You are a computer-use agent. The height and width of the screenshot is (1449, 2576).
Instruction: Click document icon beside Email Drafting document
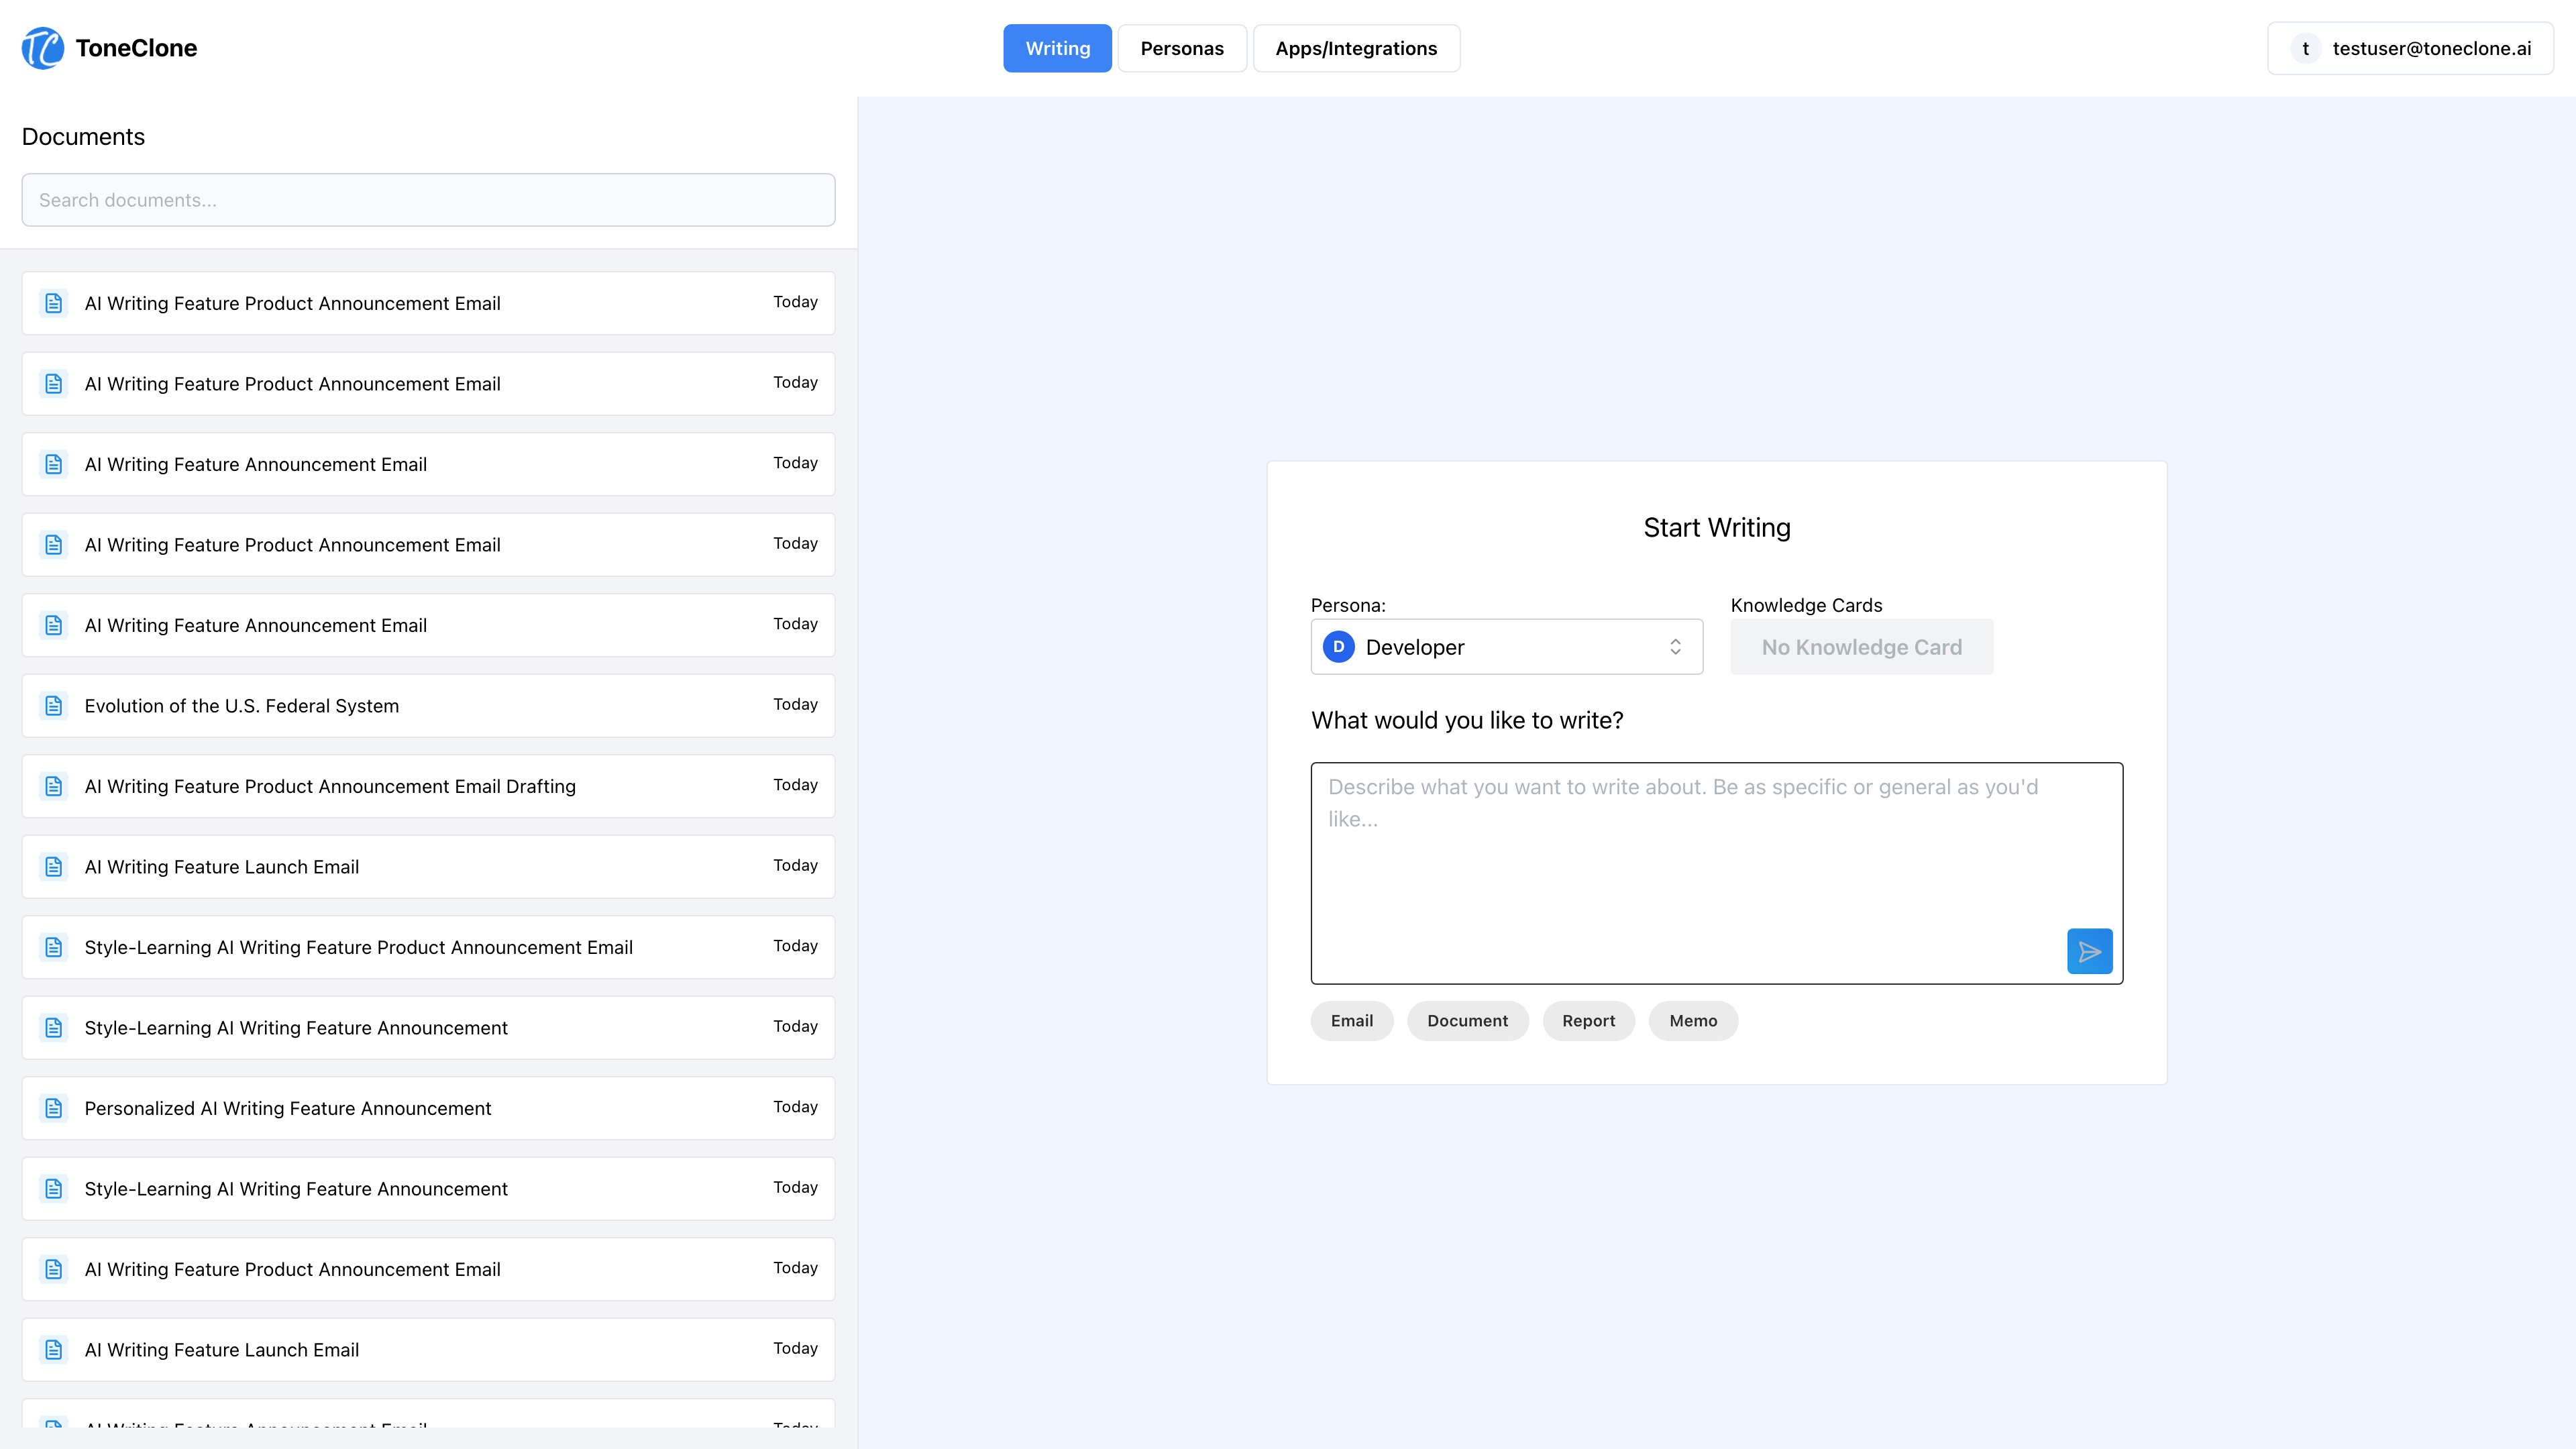54,786
